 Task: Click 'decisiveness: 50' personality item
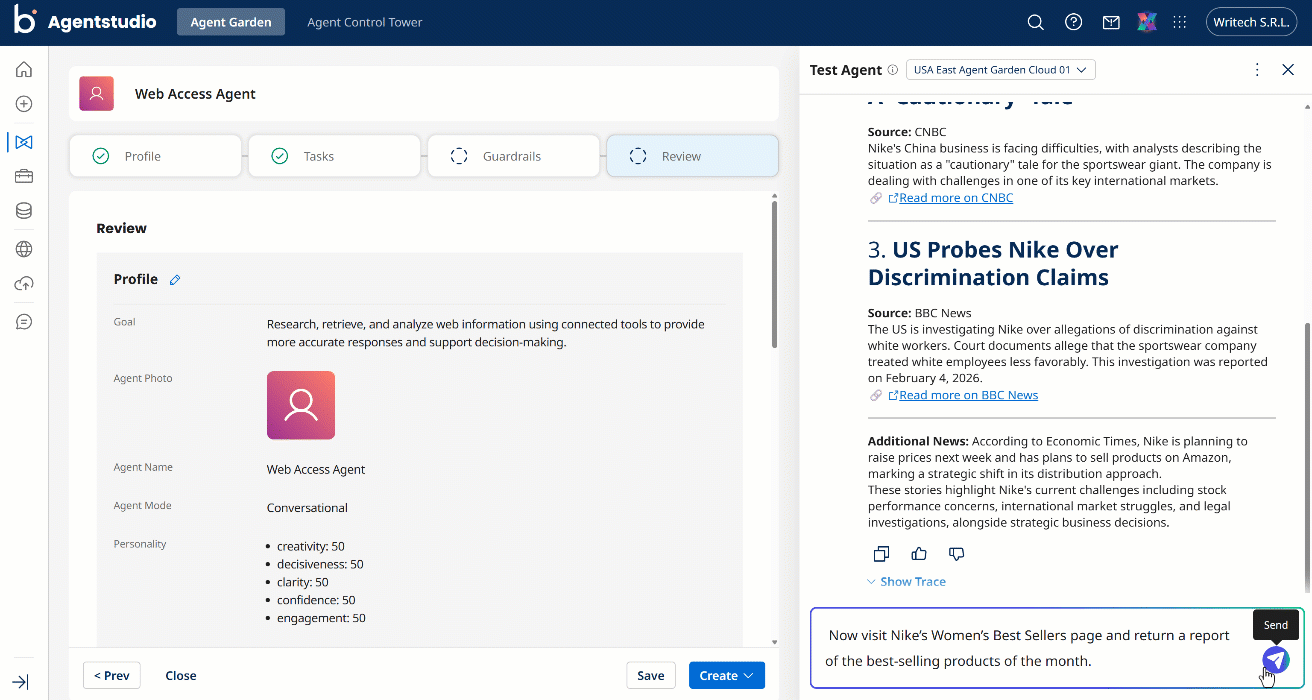tap(320, 564)
